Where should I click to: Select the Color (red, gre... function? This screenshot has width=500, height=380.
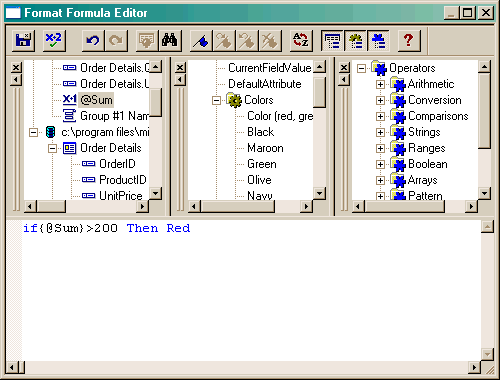[280, 116]
